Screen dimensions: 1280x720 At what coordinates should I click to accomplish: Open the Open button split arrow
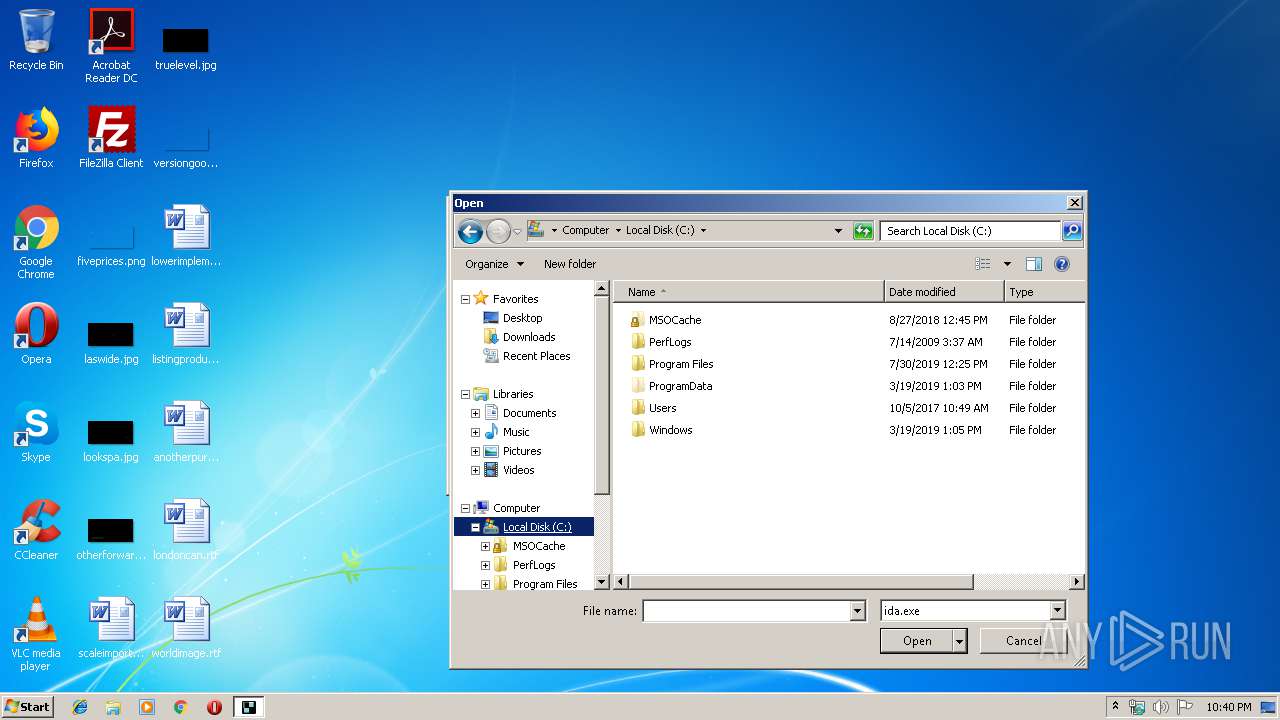960,641
